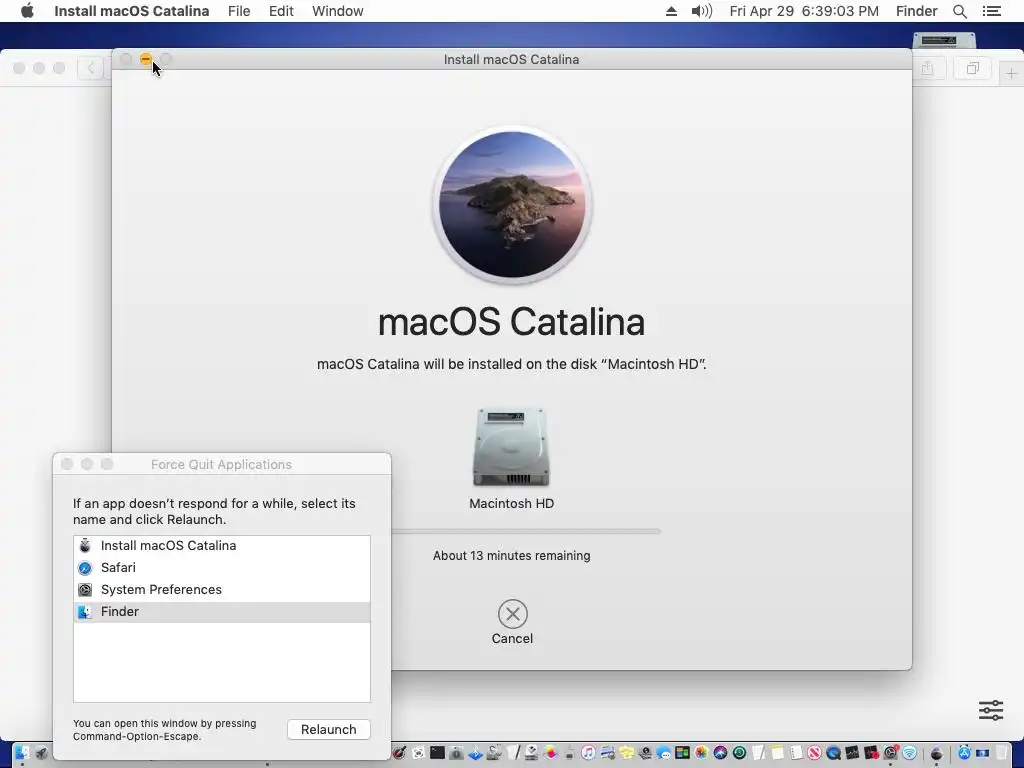The width and height of the screenshot is (1024, 768).
Task: Select System Preferences in Force Quit list
Action: tap(222, 590)
